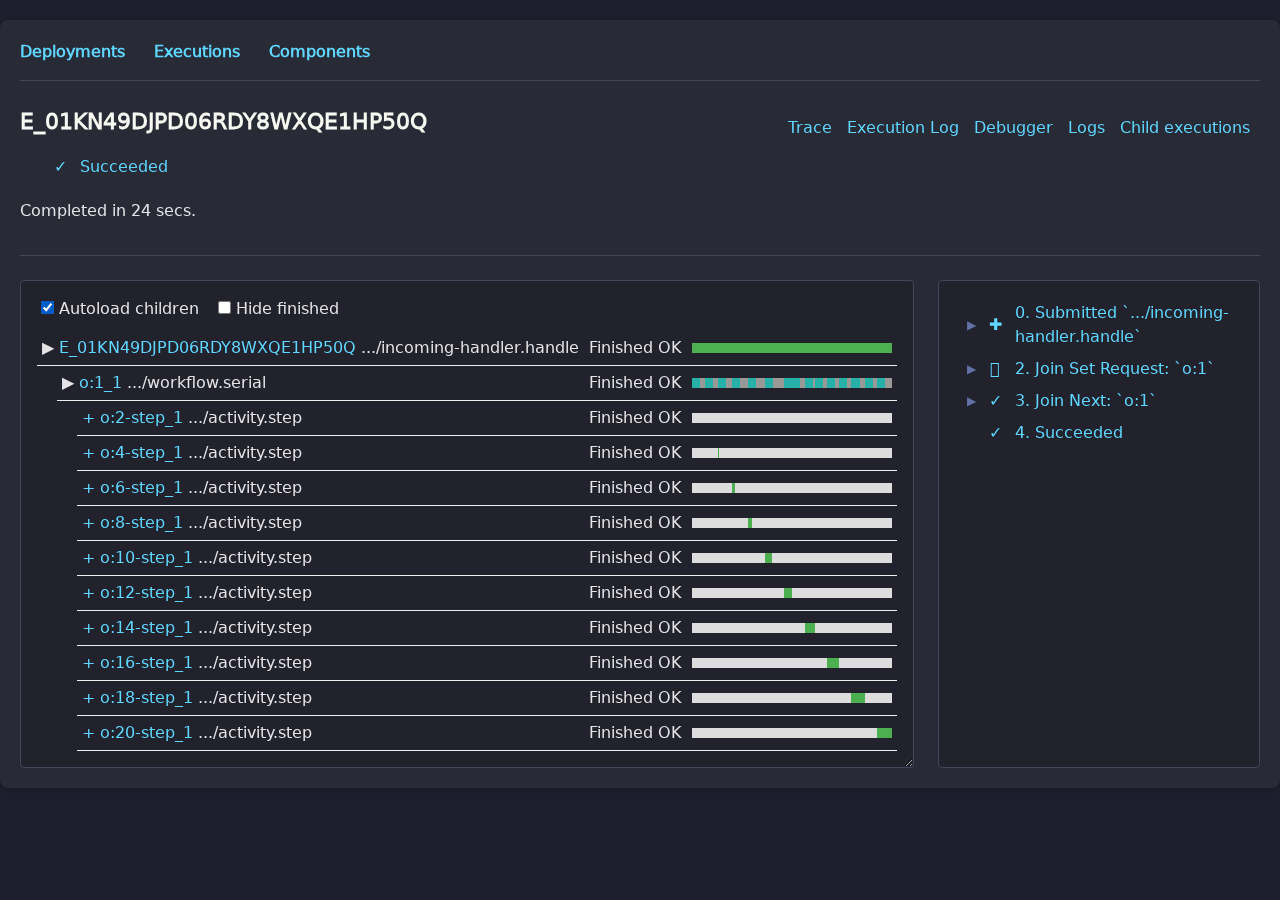Click the Succeeded status under the execution ID
This screenshot has height=900, width=1280.
tap(124, 166)
